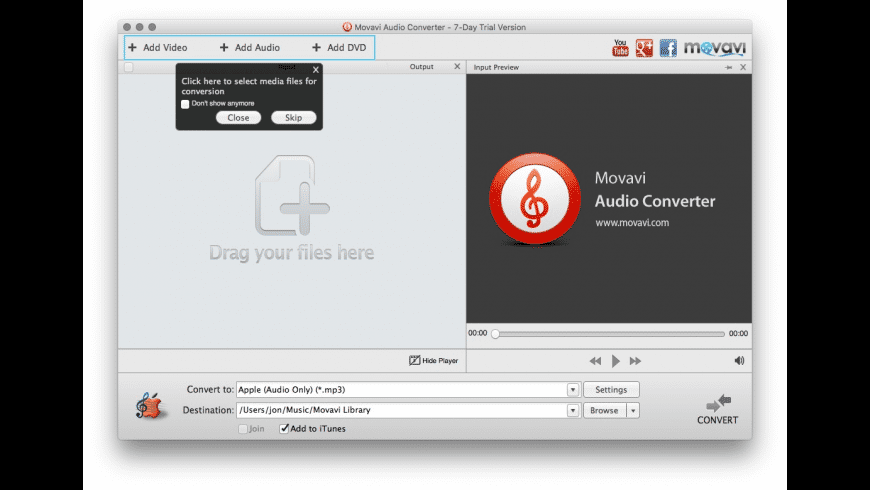870x490 pixels.
Task: Click the Movavi Audio Converter treble clef logo
Action: (x=534, y=199)
